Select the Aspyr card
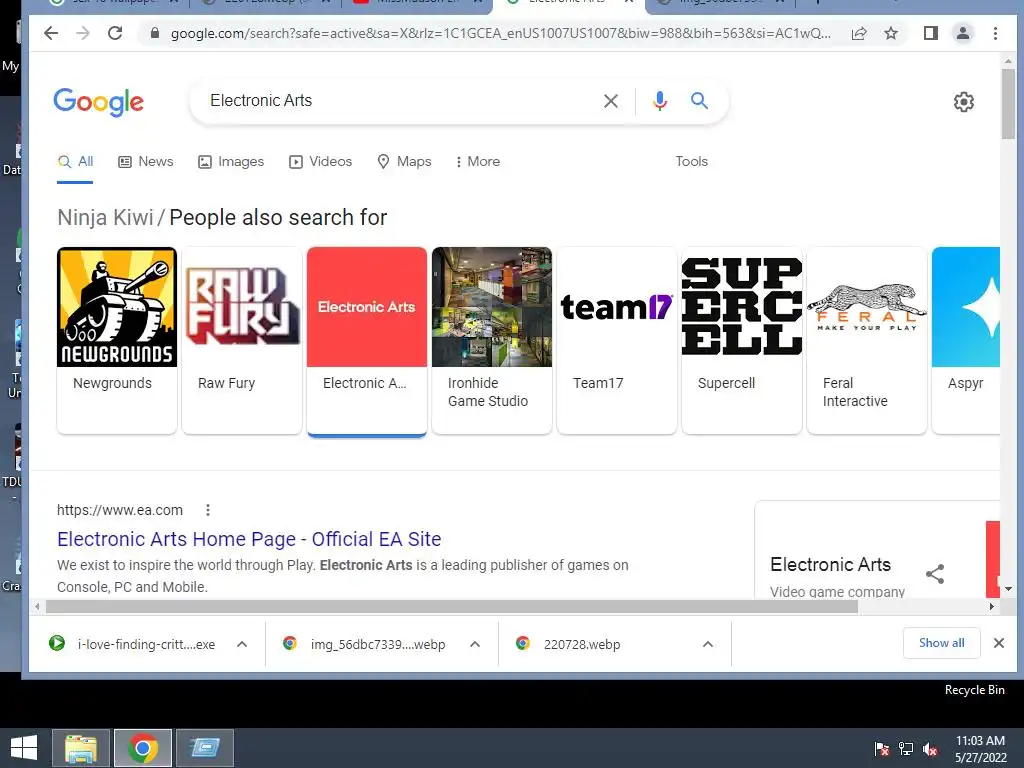Image resolution: width=1024 pixels, height=768 pixels. [966, 340]
